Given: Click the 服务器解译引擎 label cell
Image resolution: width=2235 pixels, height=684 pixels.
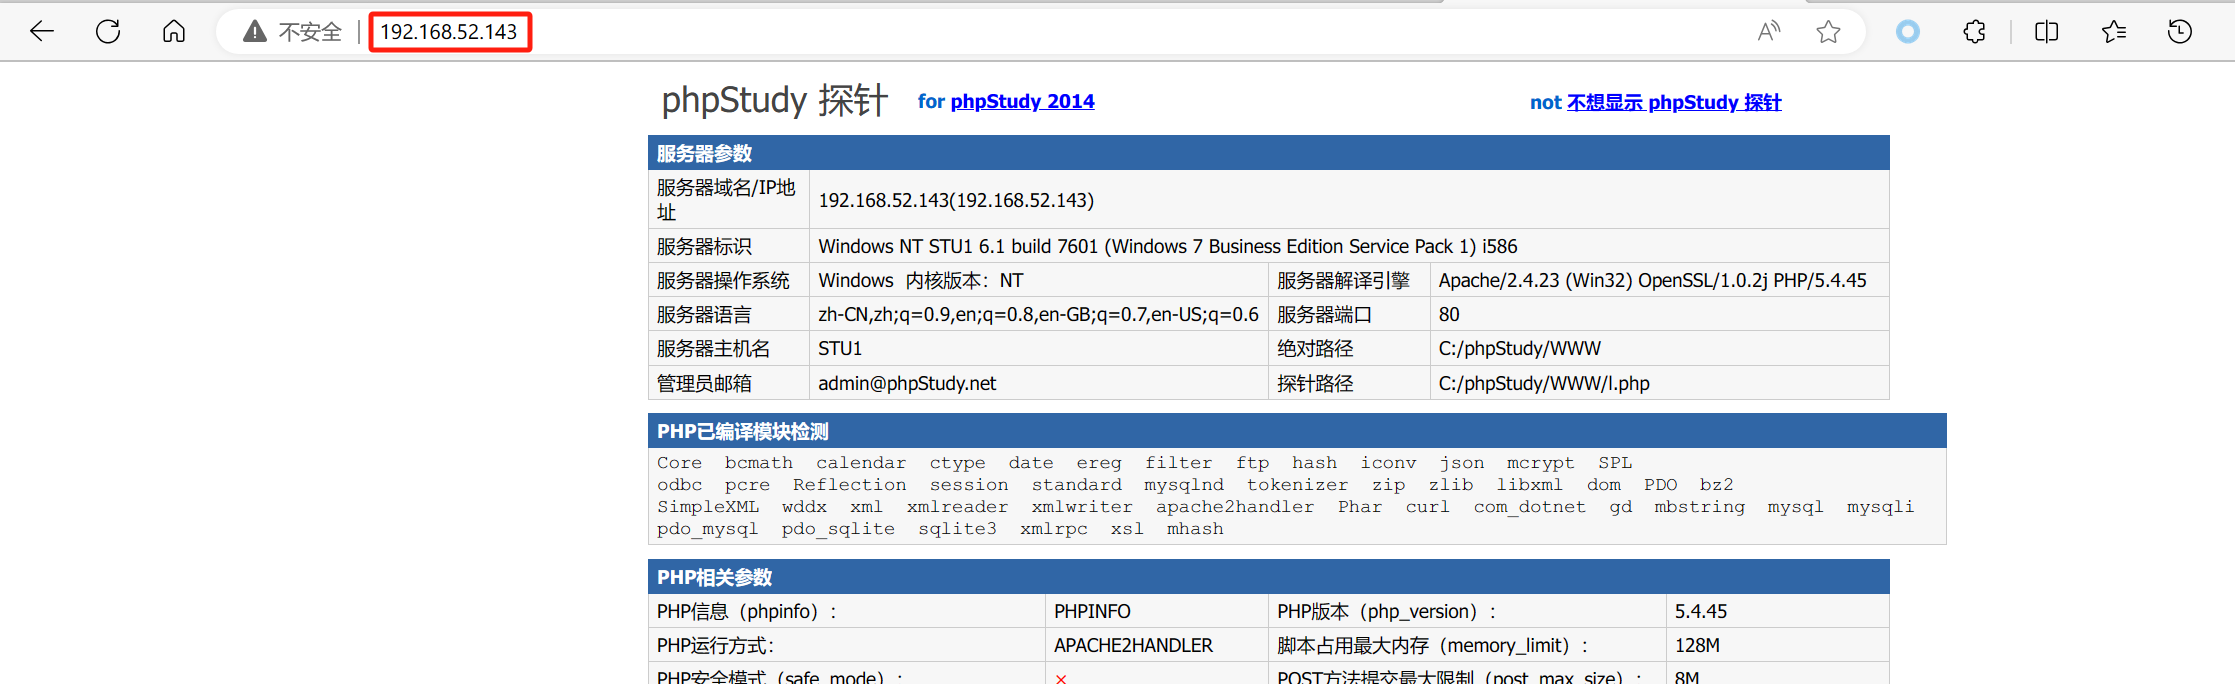Looking at the screenshot, I should click(1349, 280).
